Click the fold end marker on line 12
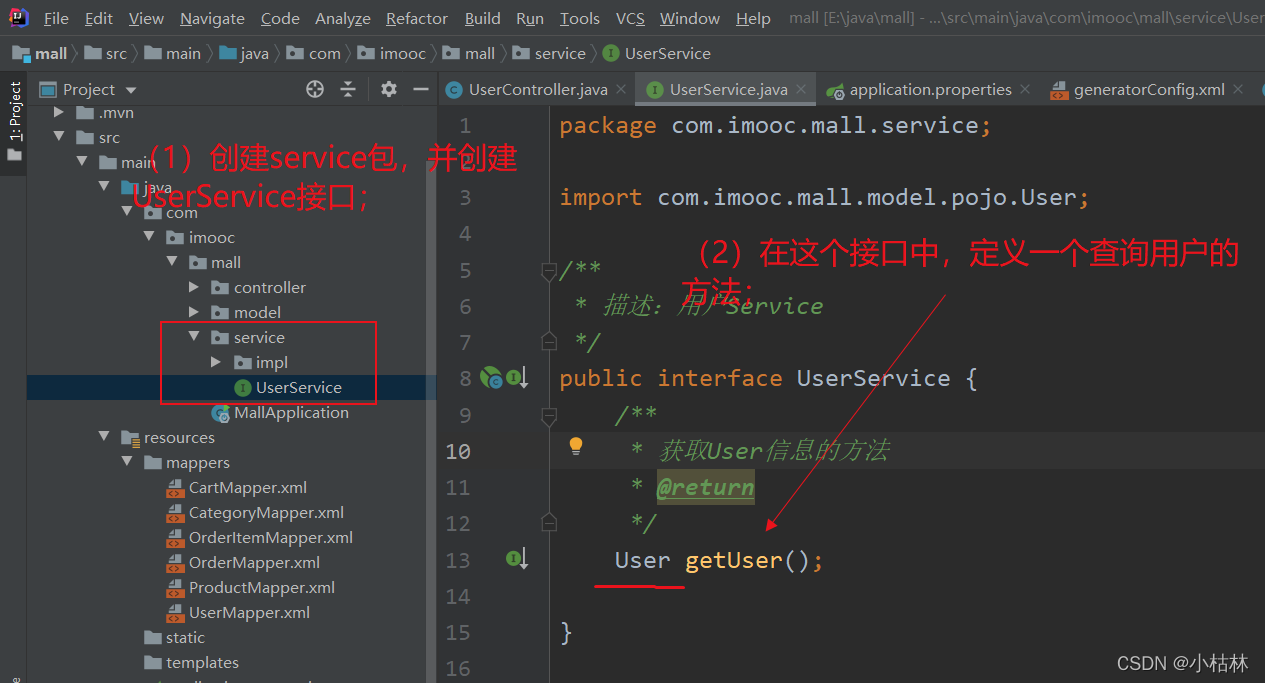The image size is (1265, 683). pos(548,523)
